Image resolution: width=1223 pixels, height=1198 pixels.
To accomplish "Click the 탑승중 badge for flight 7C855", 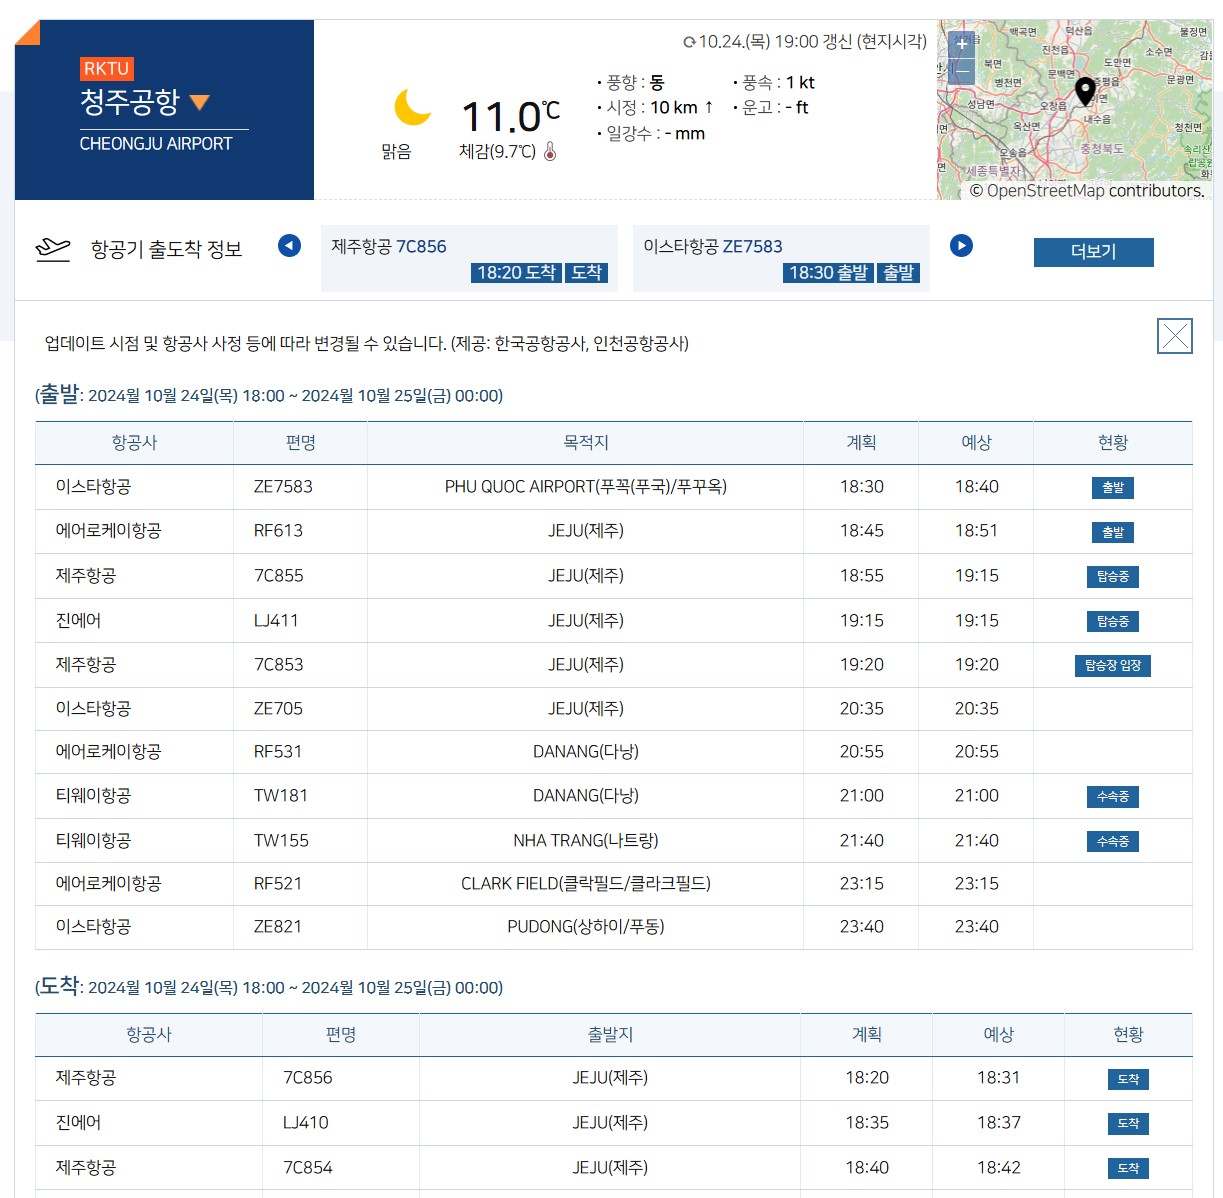I will [x=1113, y=575].
